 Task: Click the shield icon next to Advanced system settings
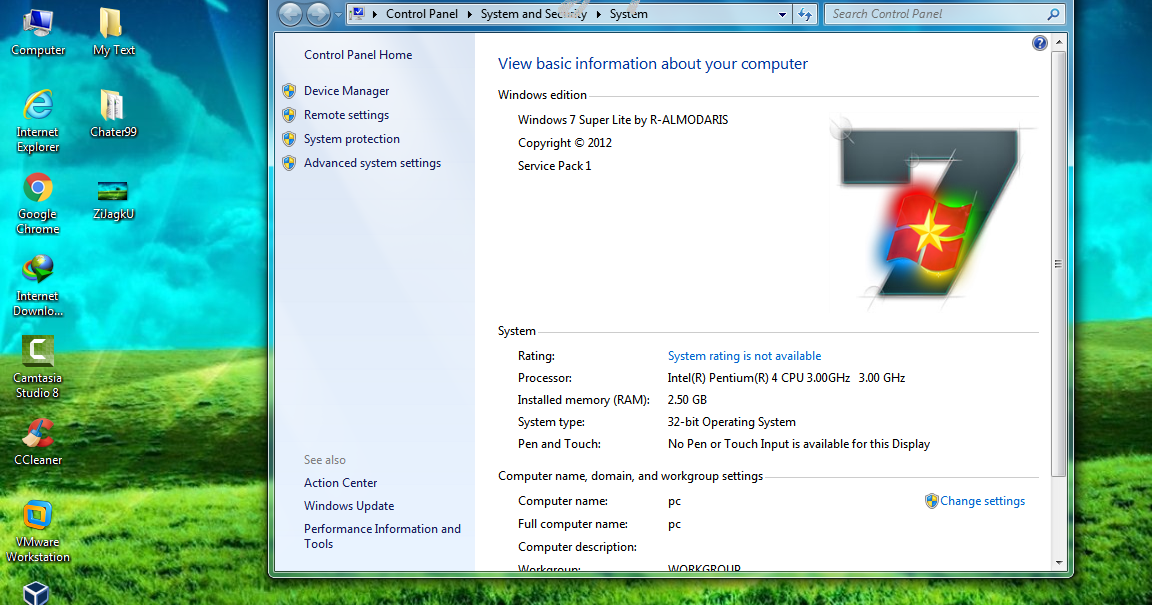point(289,163)
